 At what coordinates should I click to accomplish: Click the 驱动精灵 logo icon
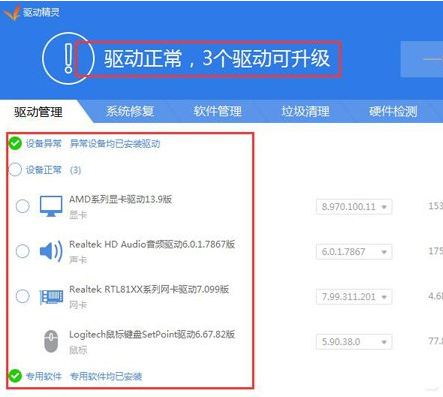(12, 13)
